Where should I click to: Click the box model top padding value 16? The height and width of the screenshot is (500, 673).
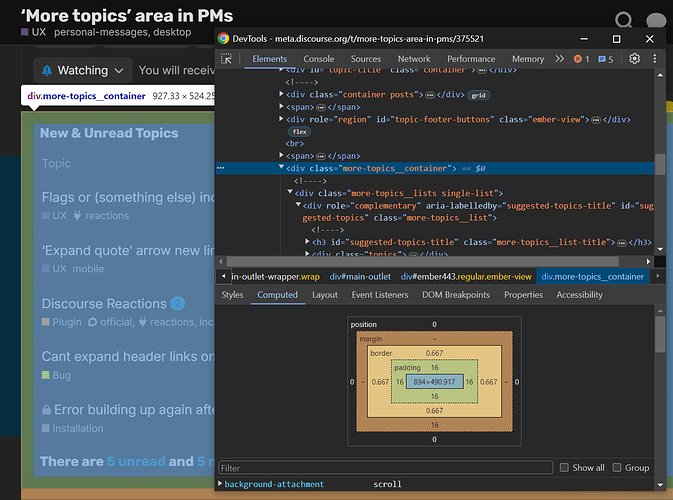coord(435,367)
